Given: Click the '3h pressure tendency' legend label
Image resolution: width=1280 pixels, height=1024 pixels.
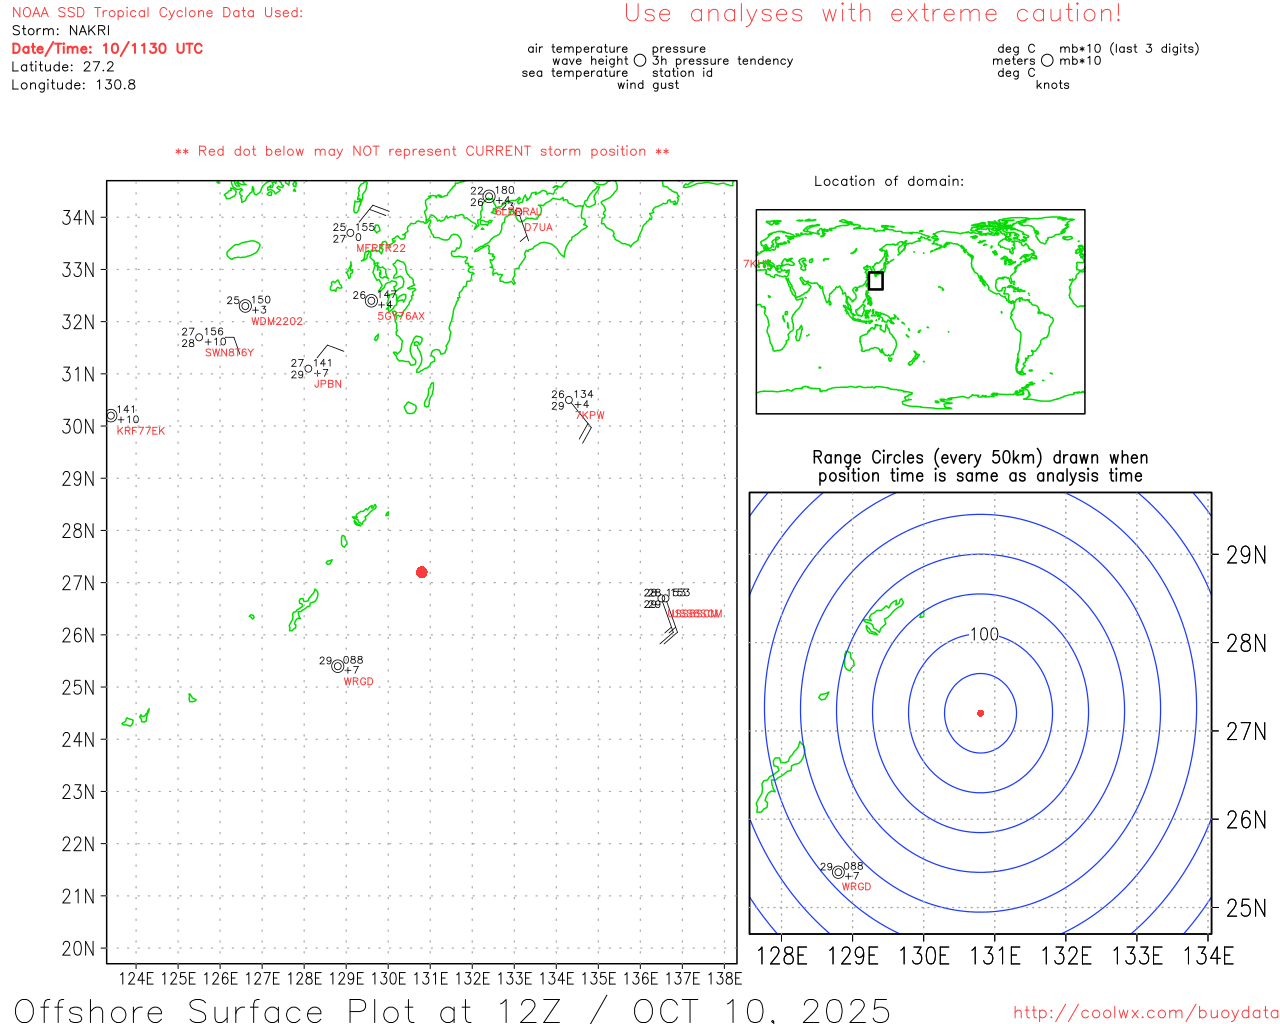Looking at the screenshot, I should [723, 61].
